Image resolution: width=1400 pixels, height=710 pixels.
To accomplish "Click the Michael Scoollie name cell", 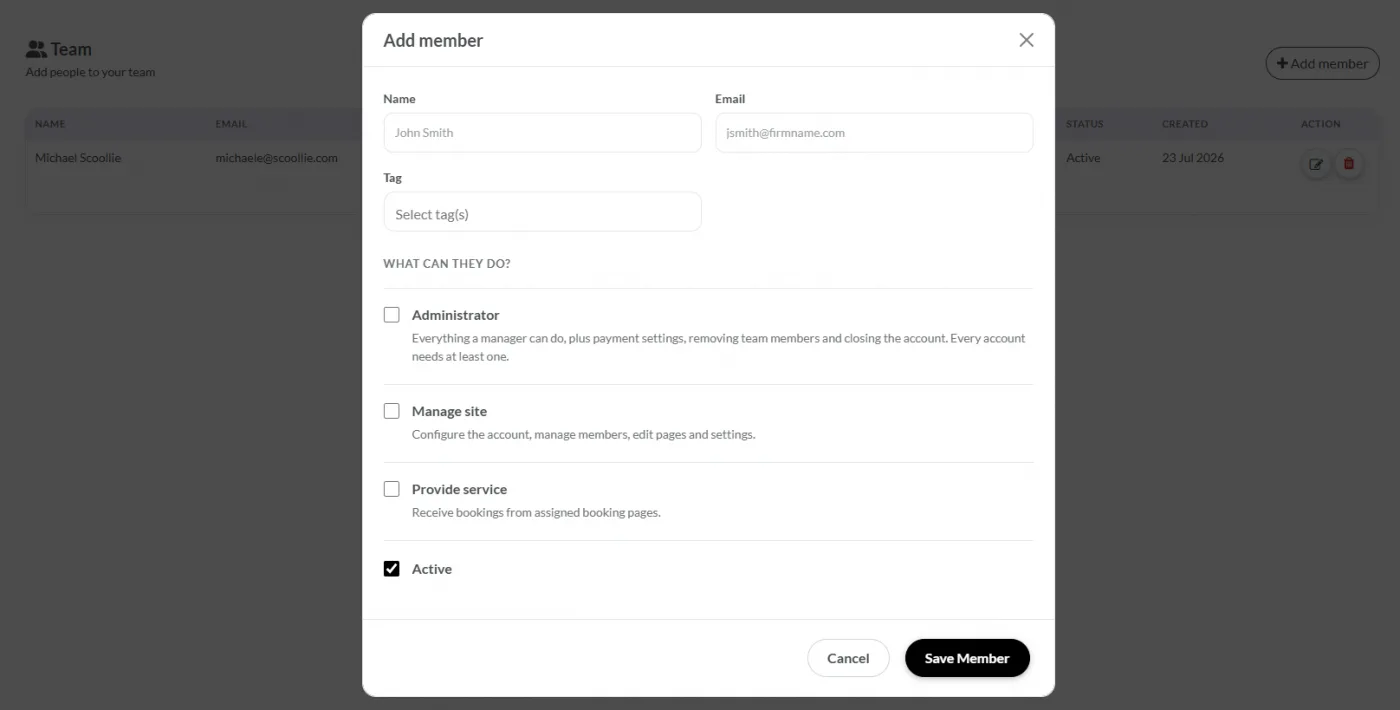I will point(78,158).
